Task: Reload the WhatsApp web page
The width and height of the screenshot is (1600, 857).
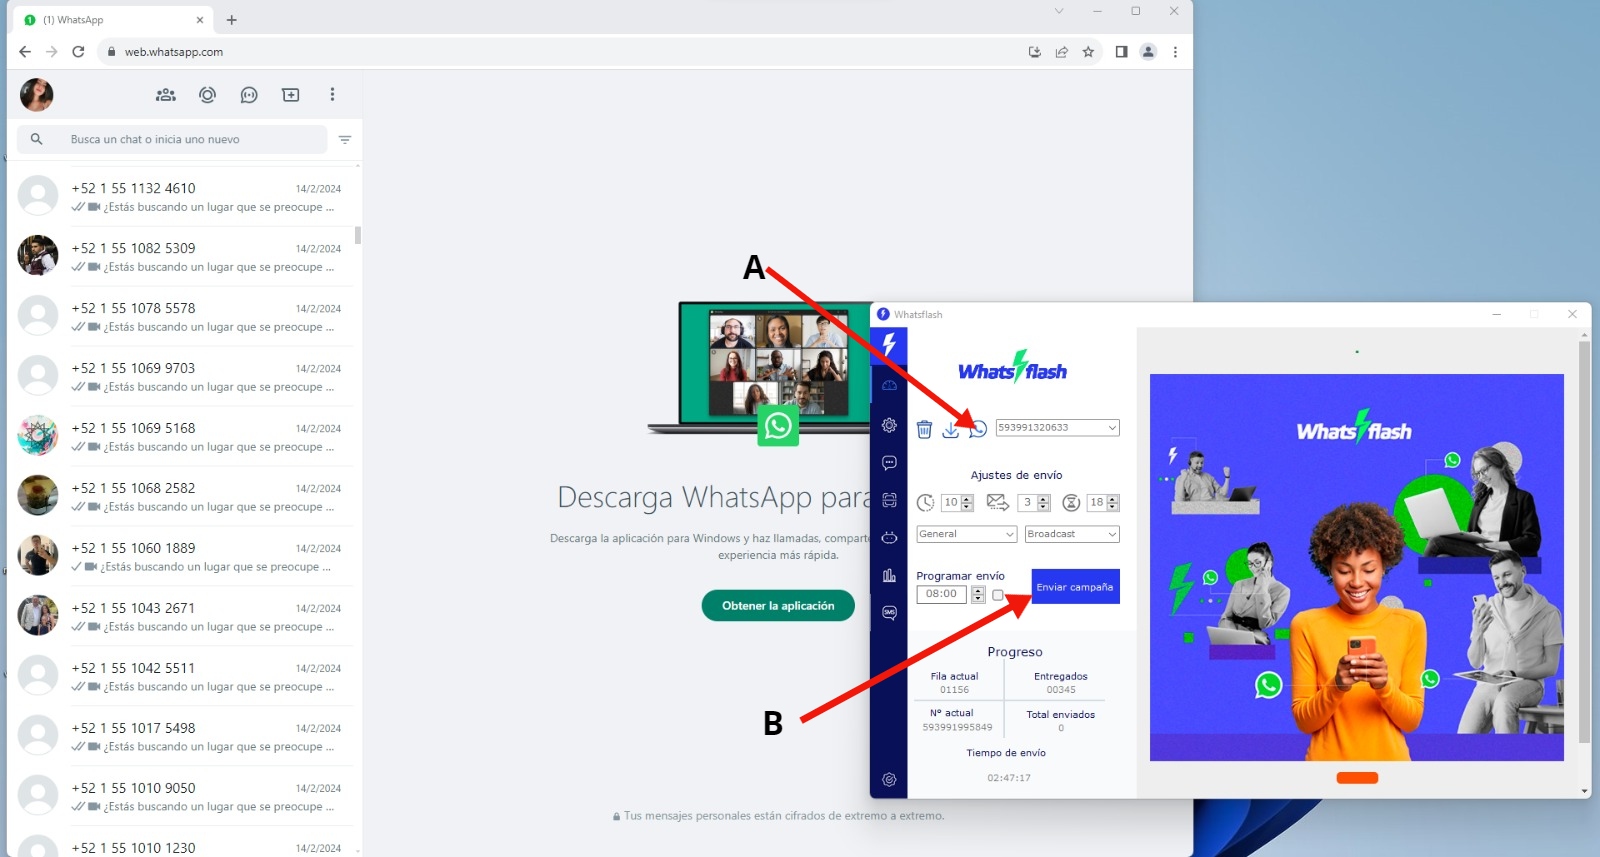Action: coord(78,52)
